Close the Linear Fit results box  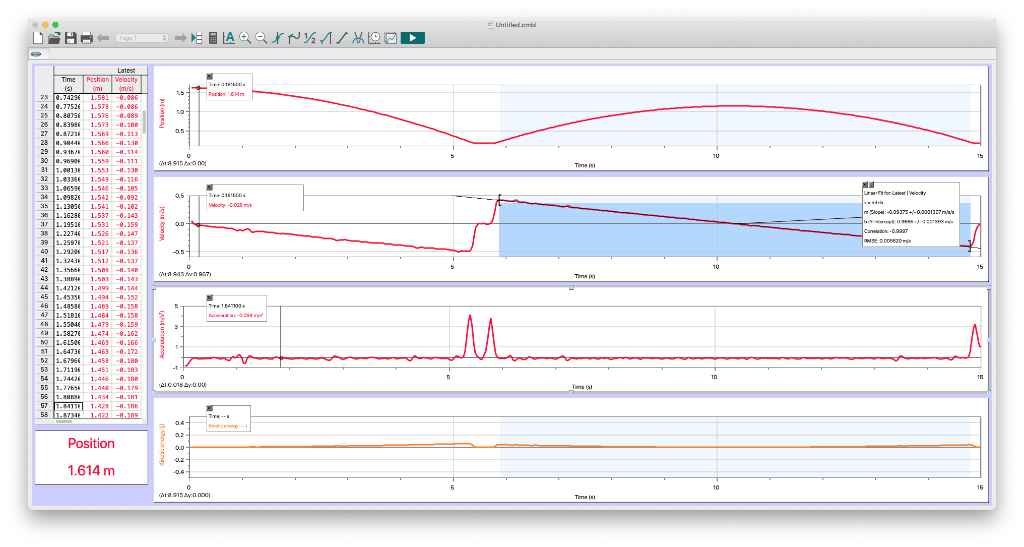point(865,185)
